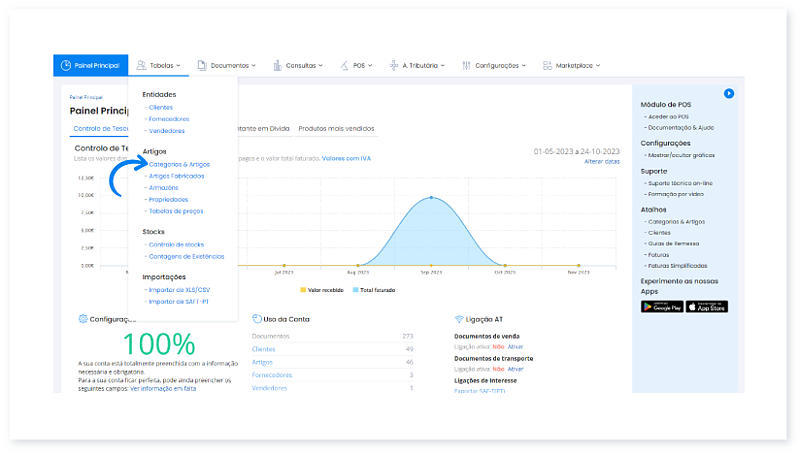Click the Documentos page icon
The image size is (800, 454).
203,65
